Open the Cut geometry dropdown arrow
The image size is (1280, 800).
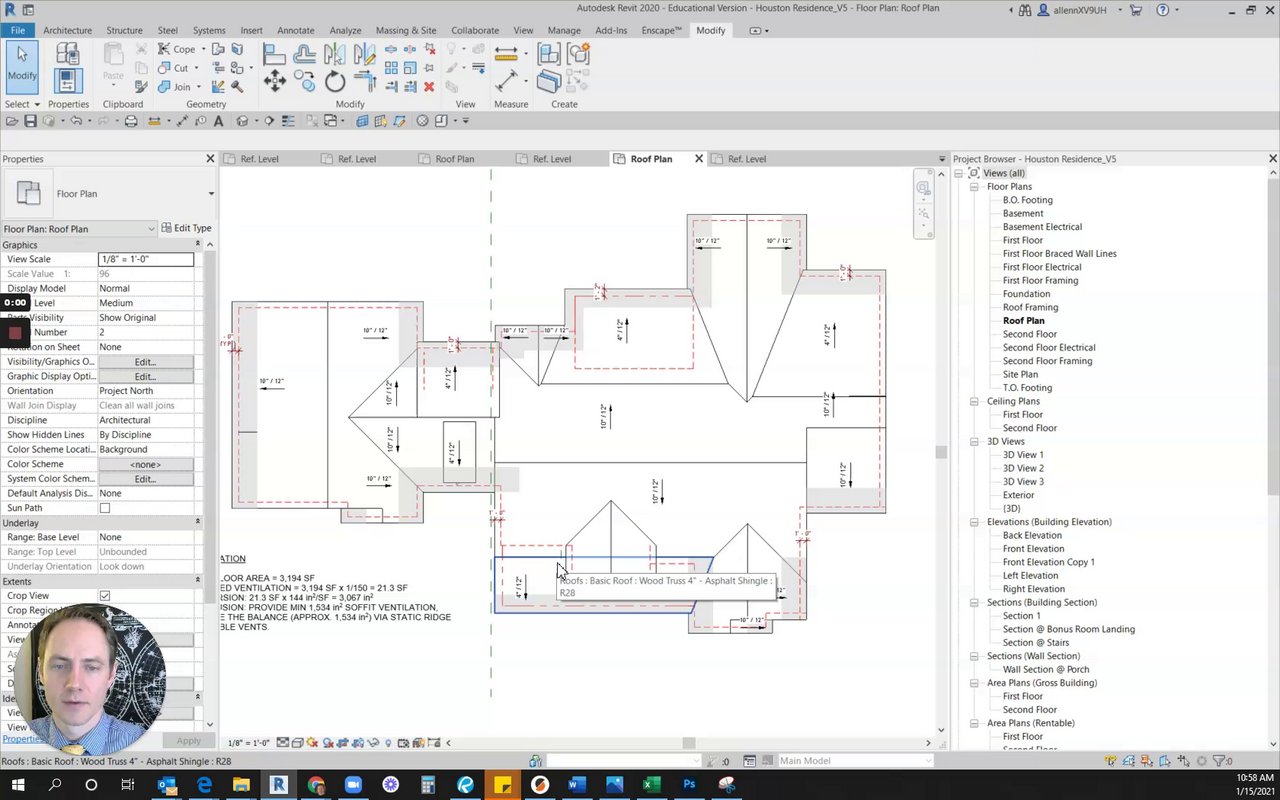194,68
